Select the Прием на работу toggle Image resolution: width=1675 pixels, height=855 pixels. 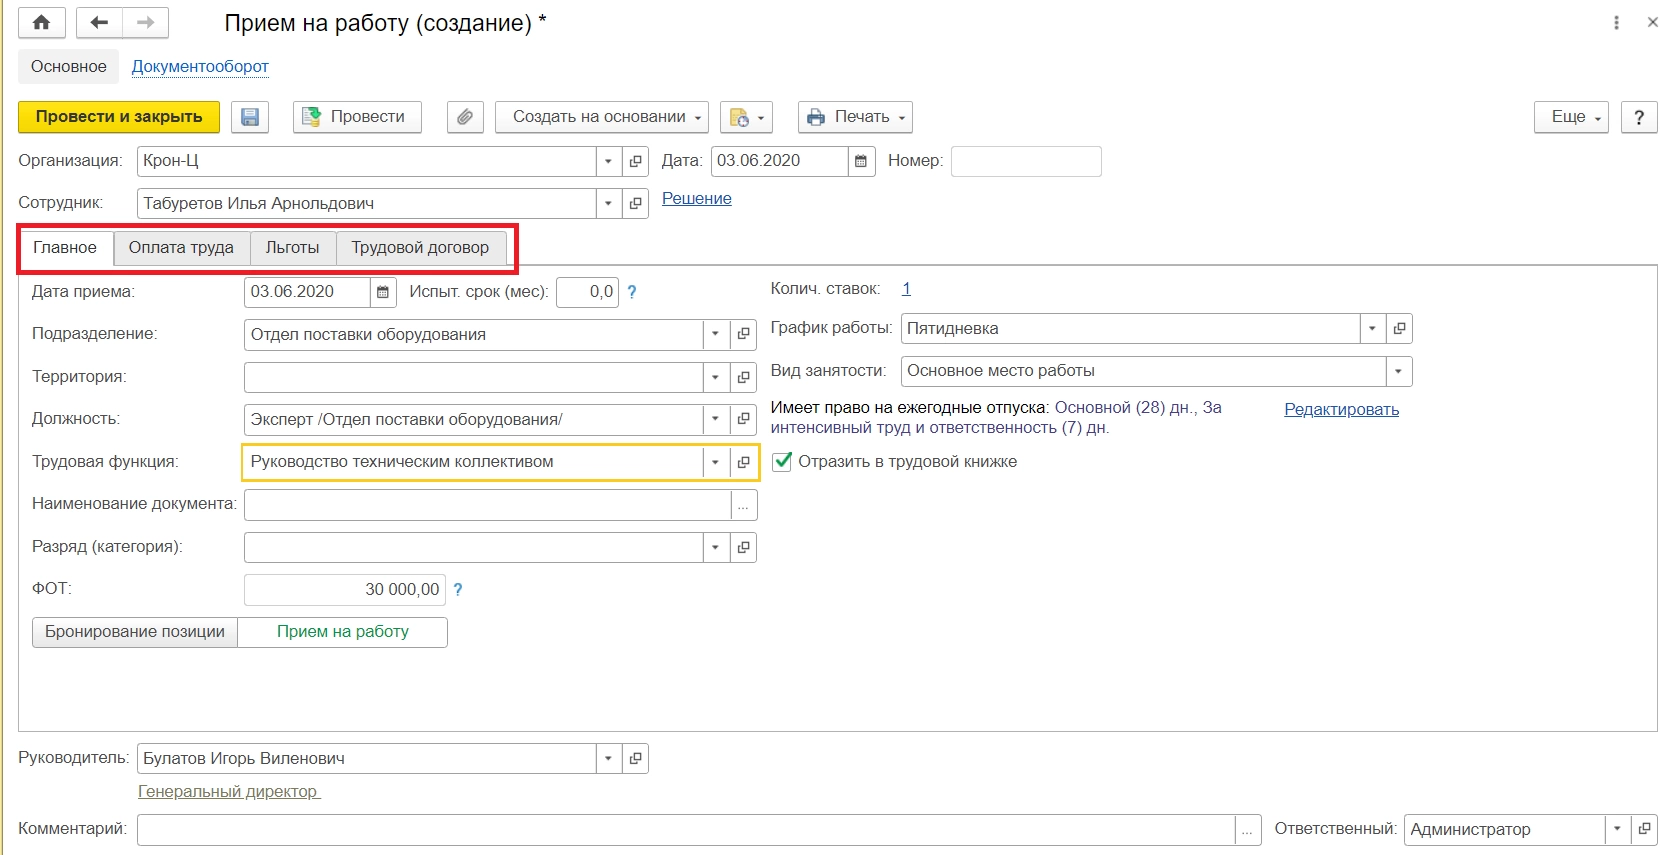[342, 632]
